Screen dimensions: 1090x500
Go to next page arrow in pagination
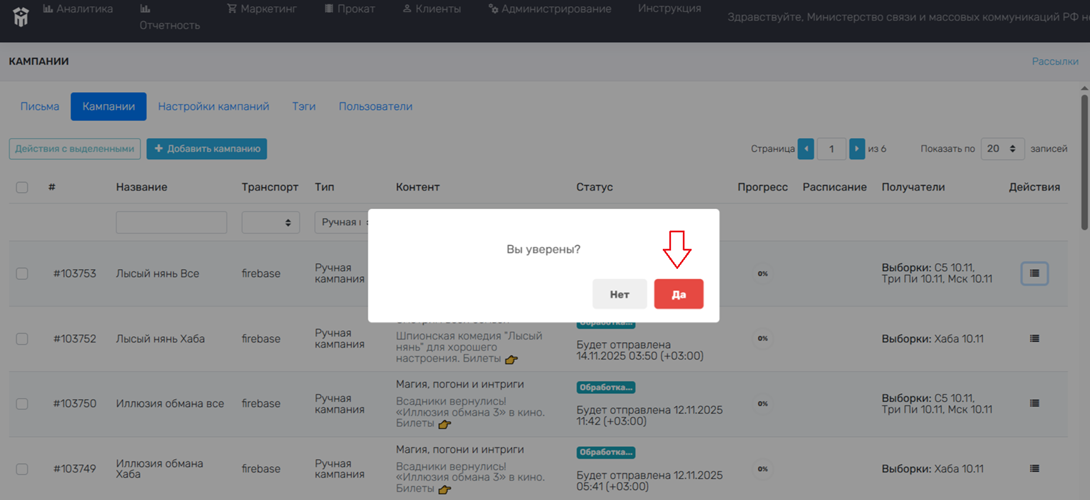click(x=857, y=149)
